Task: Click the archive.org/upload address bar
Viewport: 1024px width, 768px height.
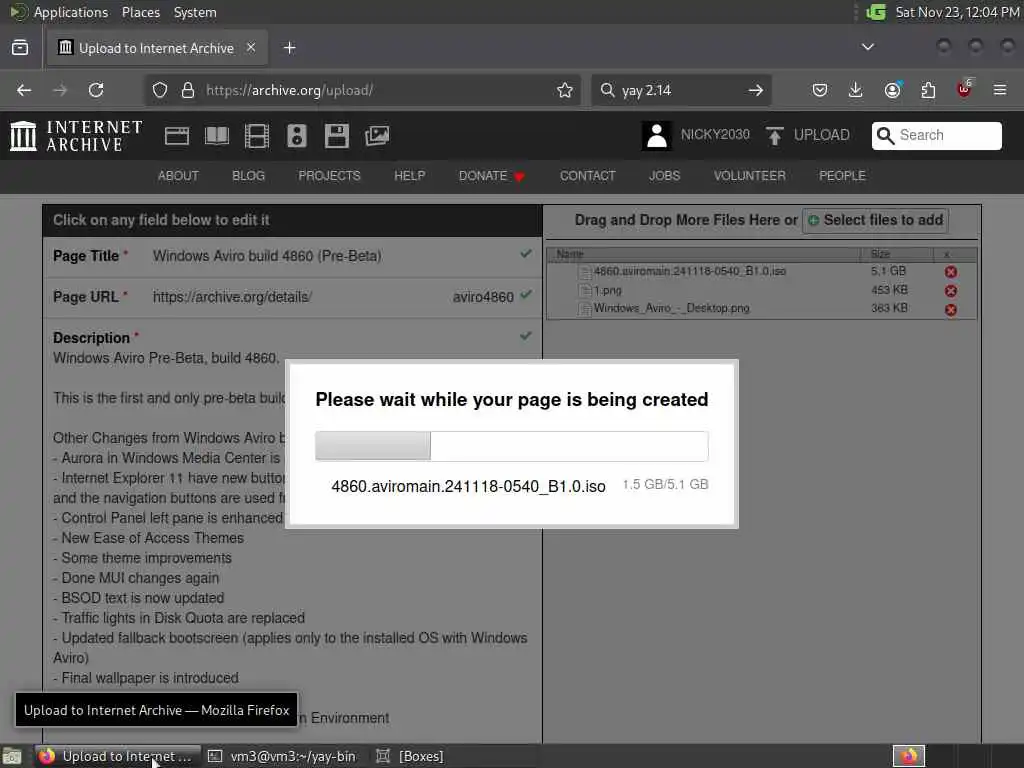Action: pos(363,90)
